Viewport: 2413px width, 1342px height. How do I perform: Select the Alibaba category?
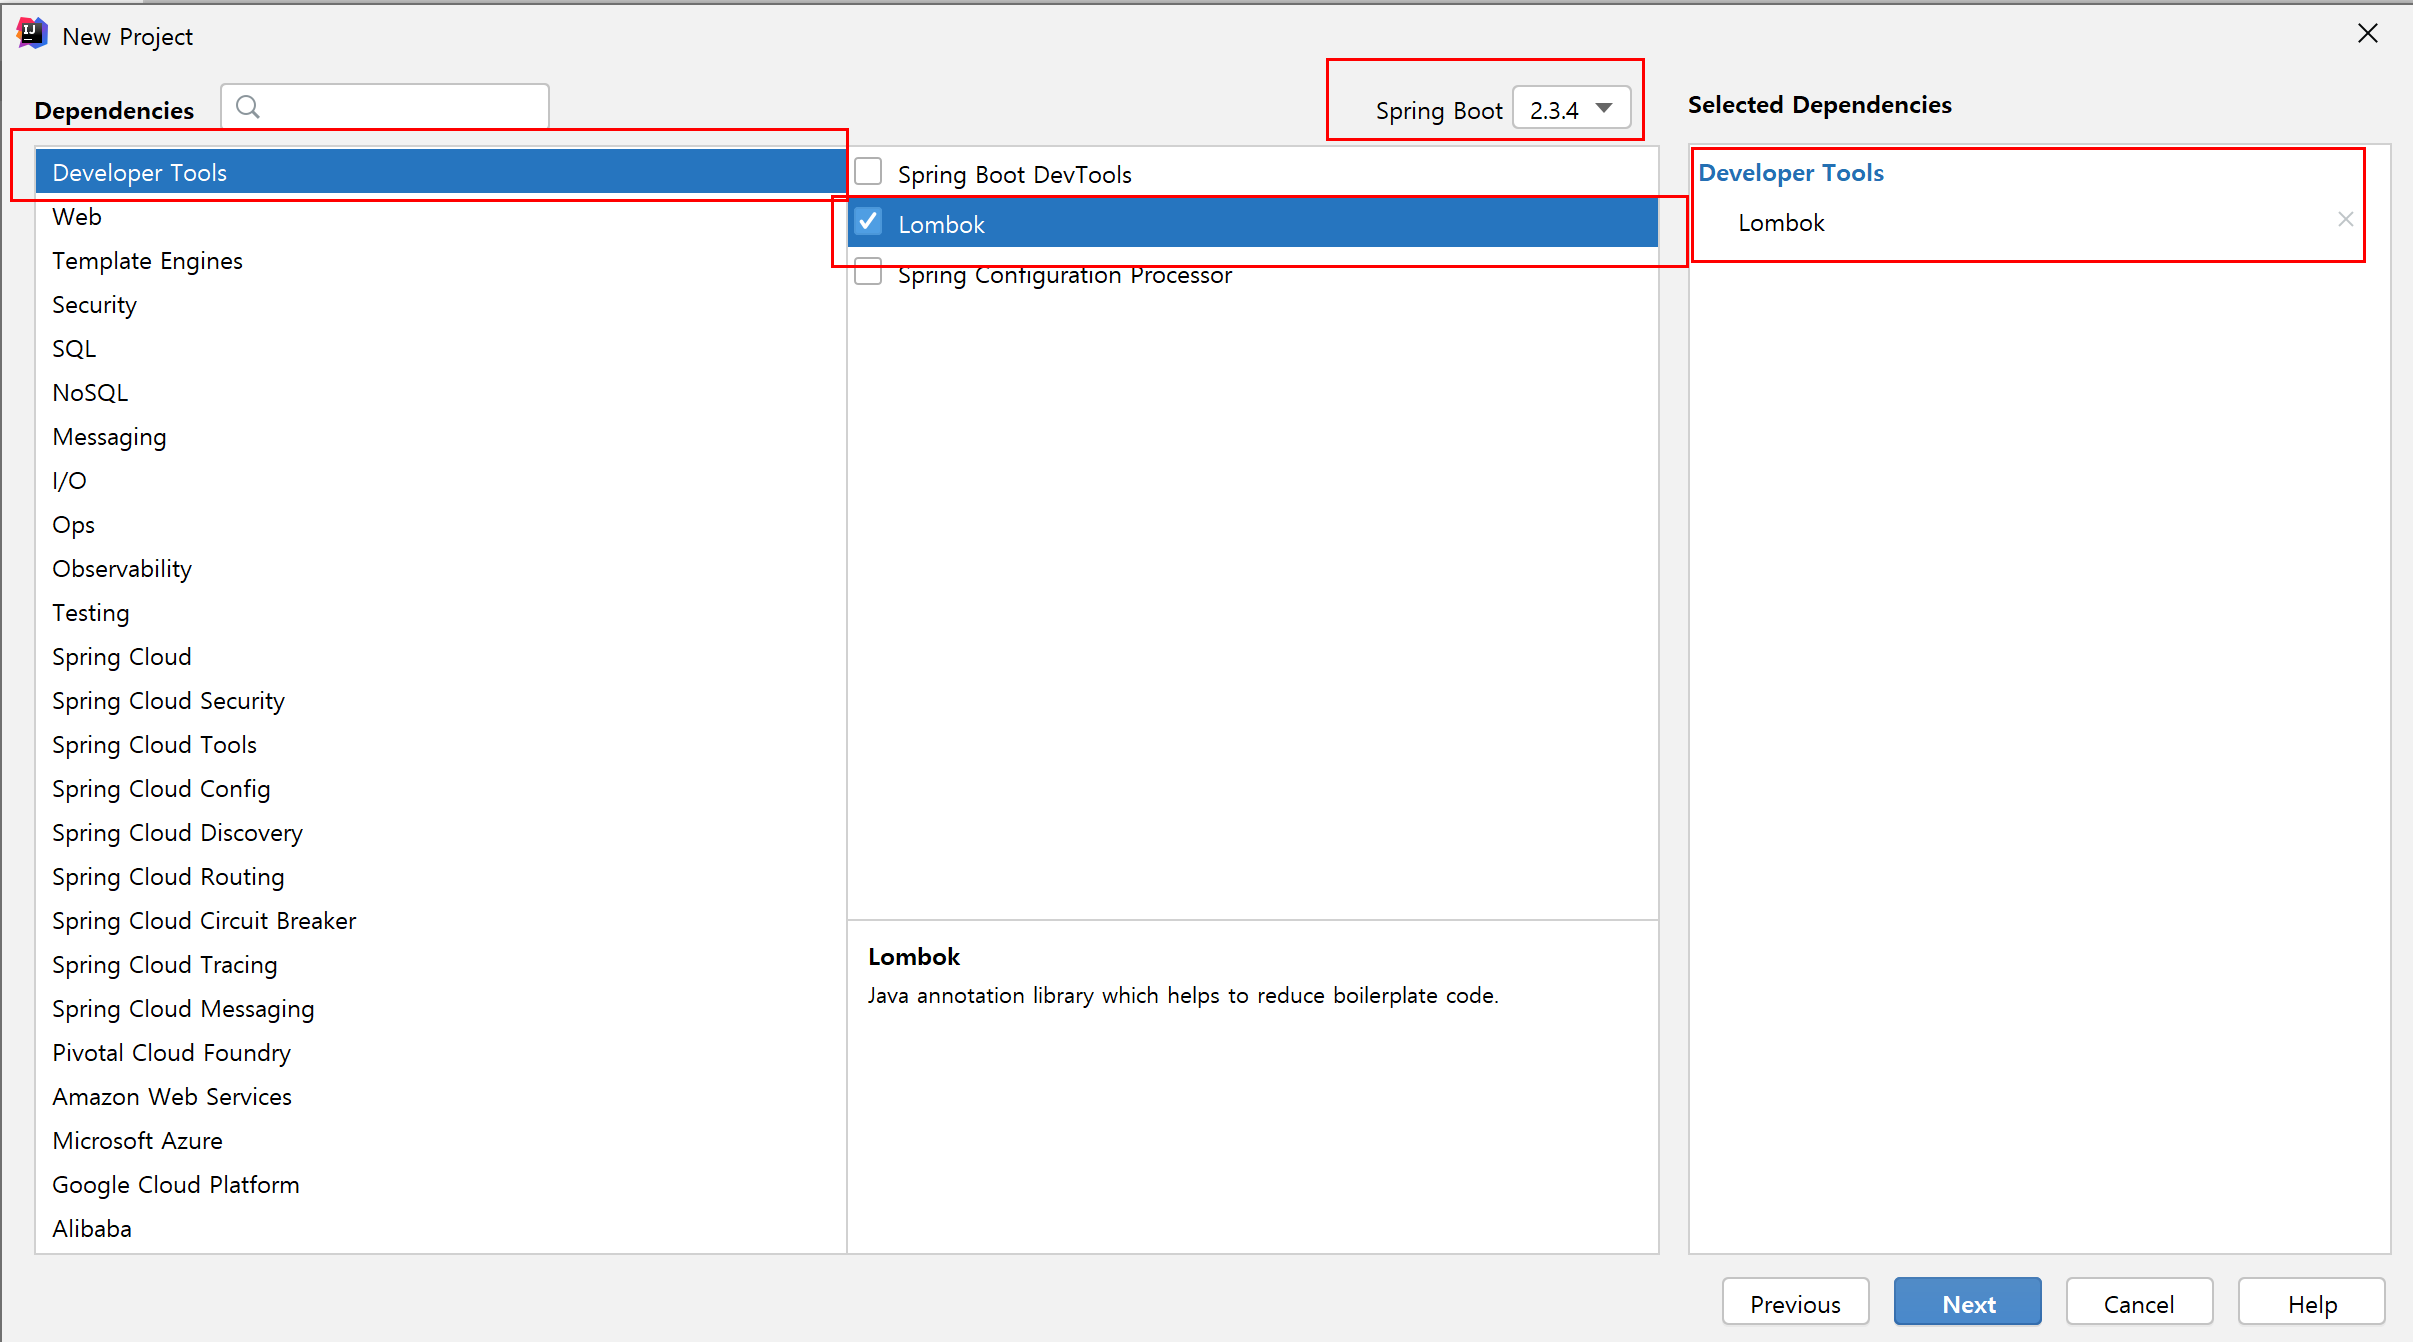click(441, 1228)
